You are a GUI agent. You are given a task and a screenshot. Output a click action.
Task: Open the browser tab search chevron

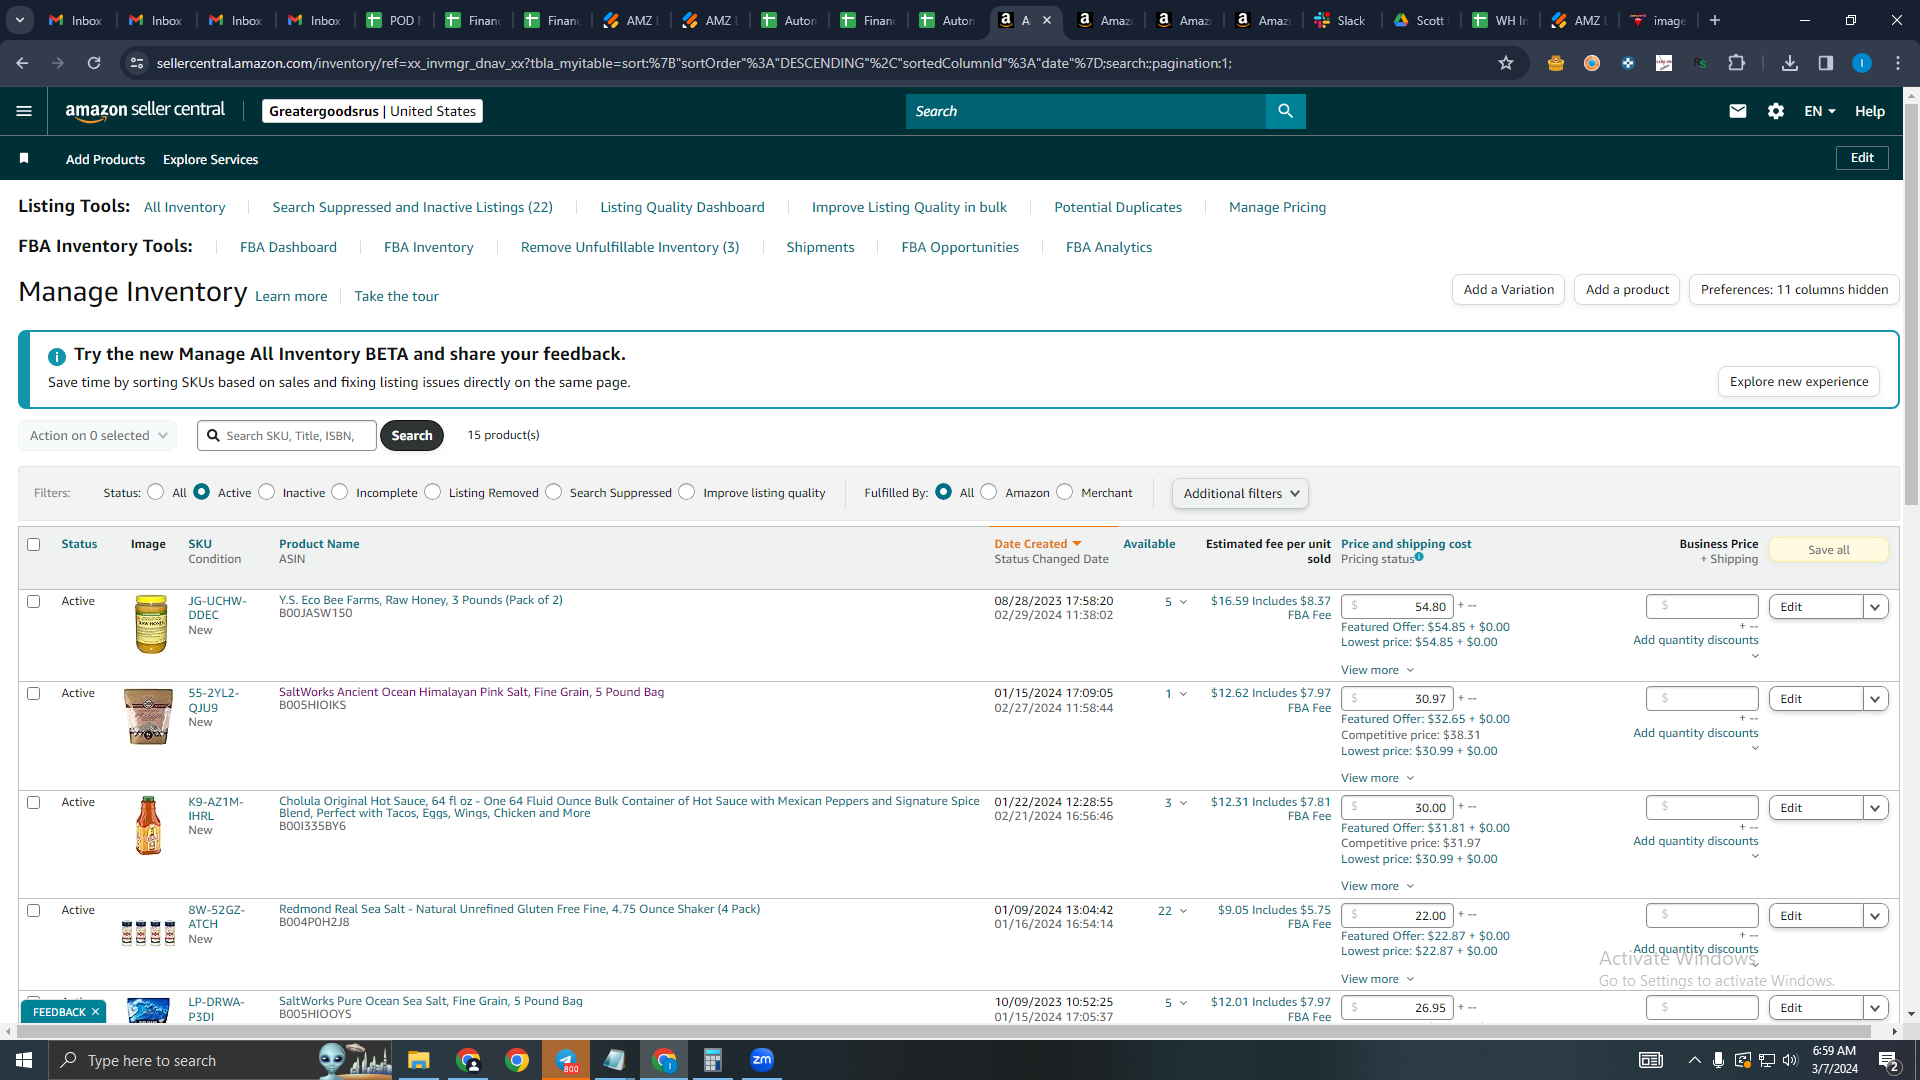tap(20, 20)
